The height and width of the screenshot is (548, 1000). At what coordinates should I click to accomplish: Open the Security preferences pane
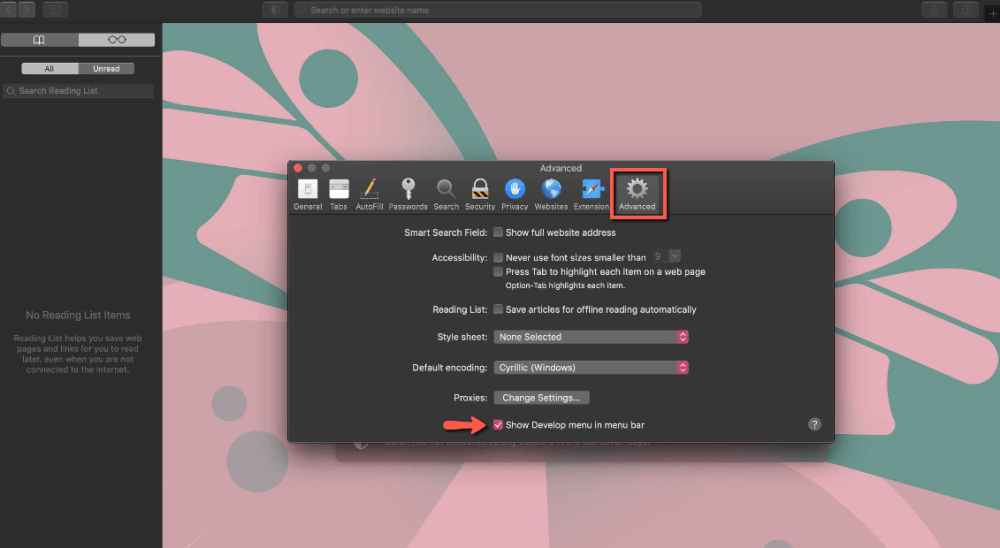coord(480,194)
